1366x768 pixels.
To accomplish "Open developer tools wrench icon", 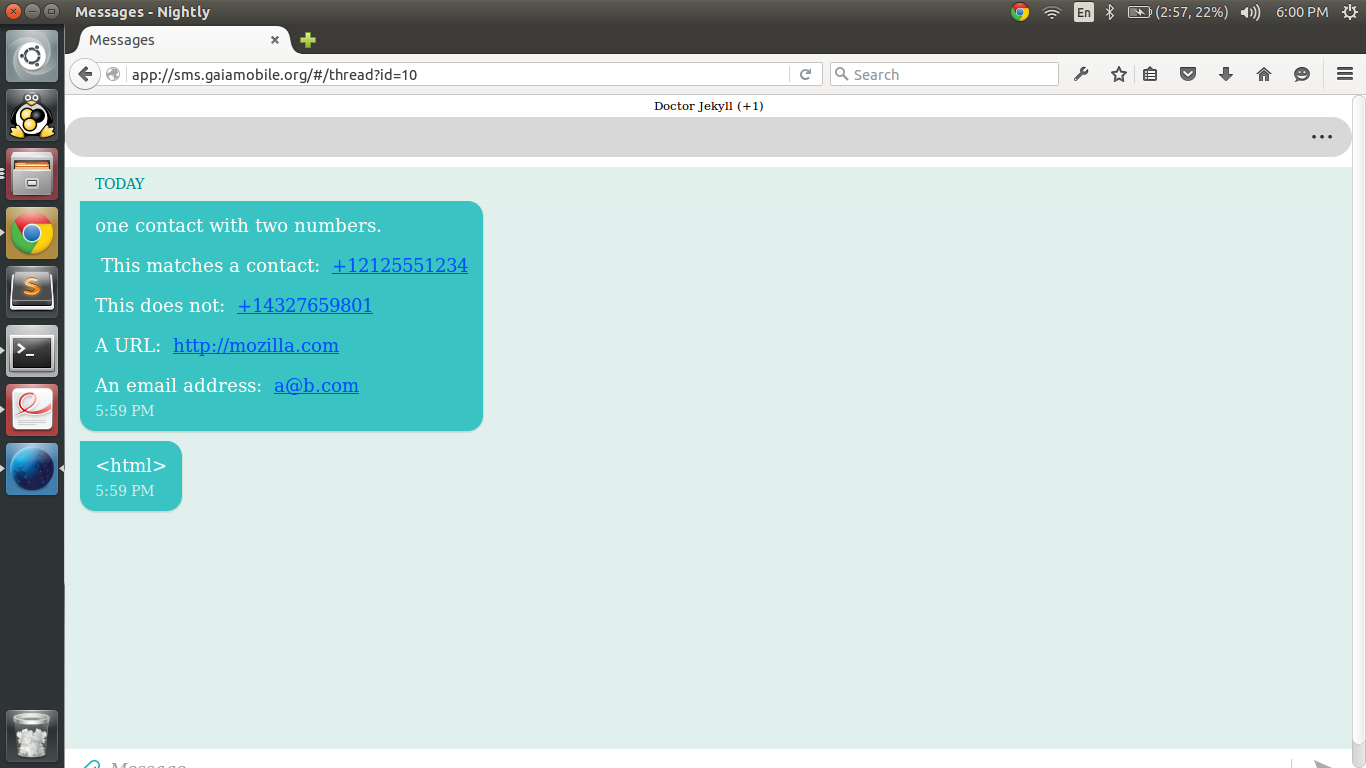I will coord(1081,74).
